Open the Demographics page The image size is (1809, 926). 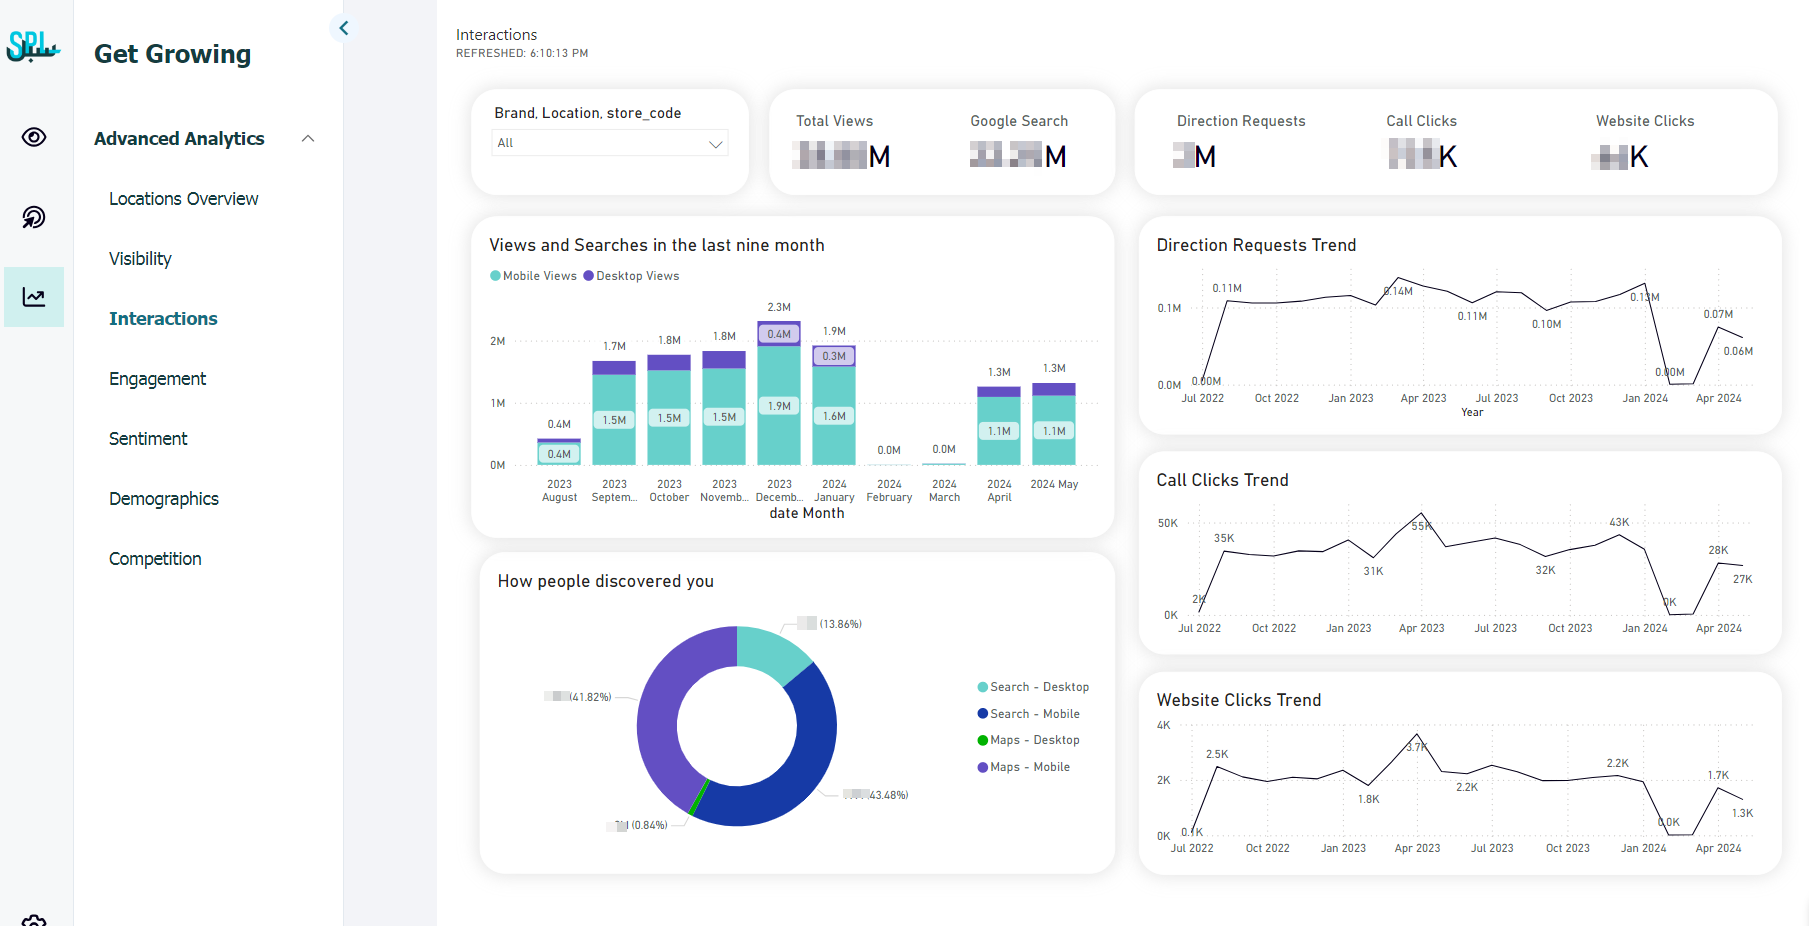tap(163, 499)
